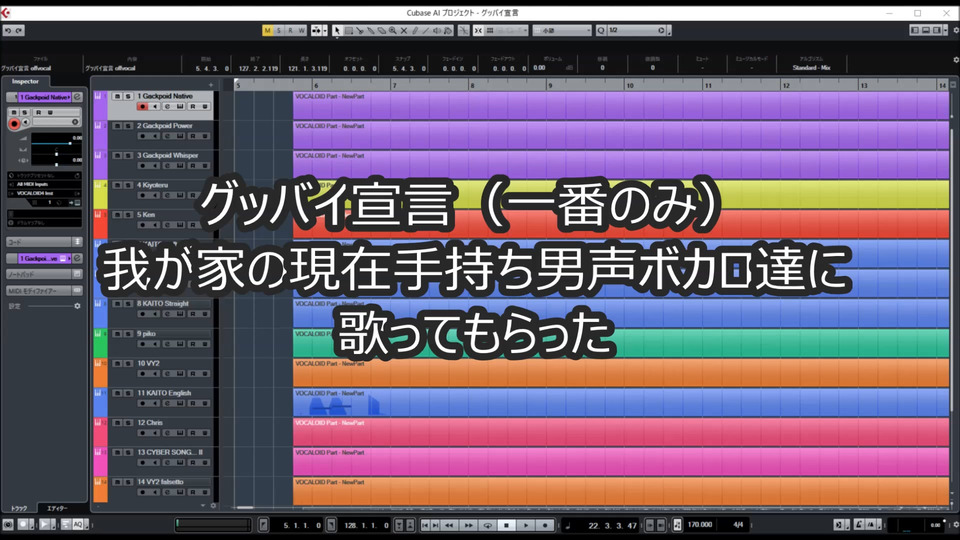
Task: Select the Glue tool in toolbar
Action: click(x=370, y=31)
